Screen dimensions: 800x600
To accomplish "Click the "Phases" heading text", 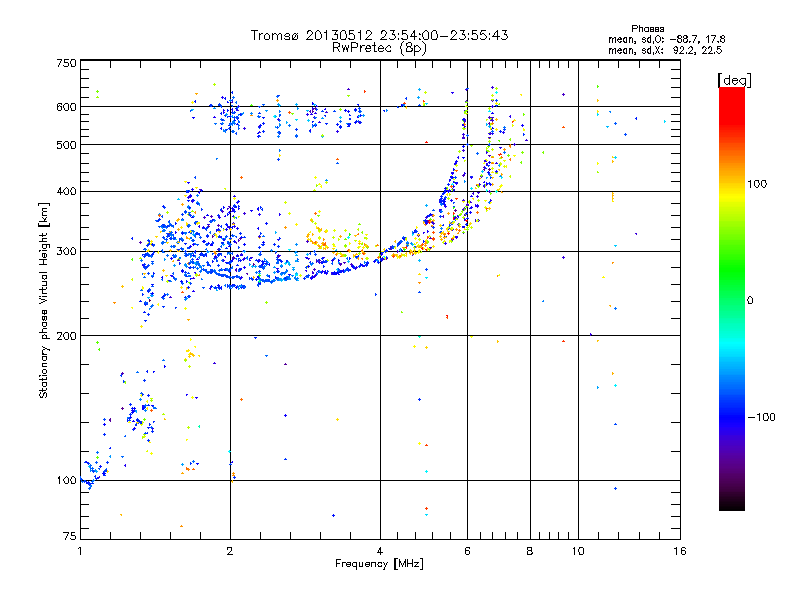I will coord(647,29).
